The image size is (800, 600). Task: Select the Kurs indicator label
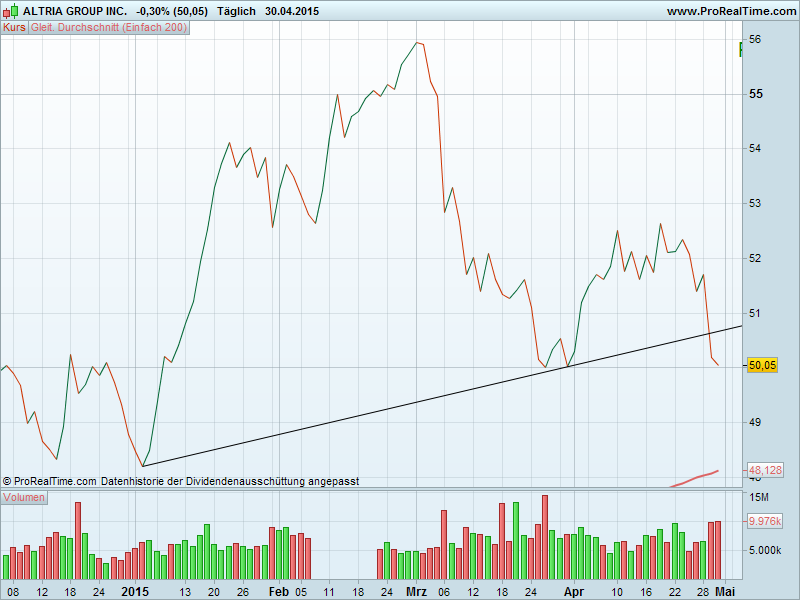point(15,28)
